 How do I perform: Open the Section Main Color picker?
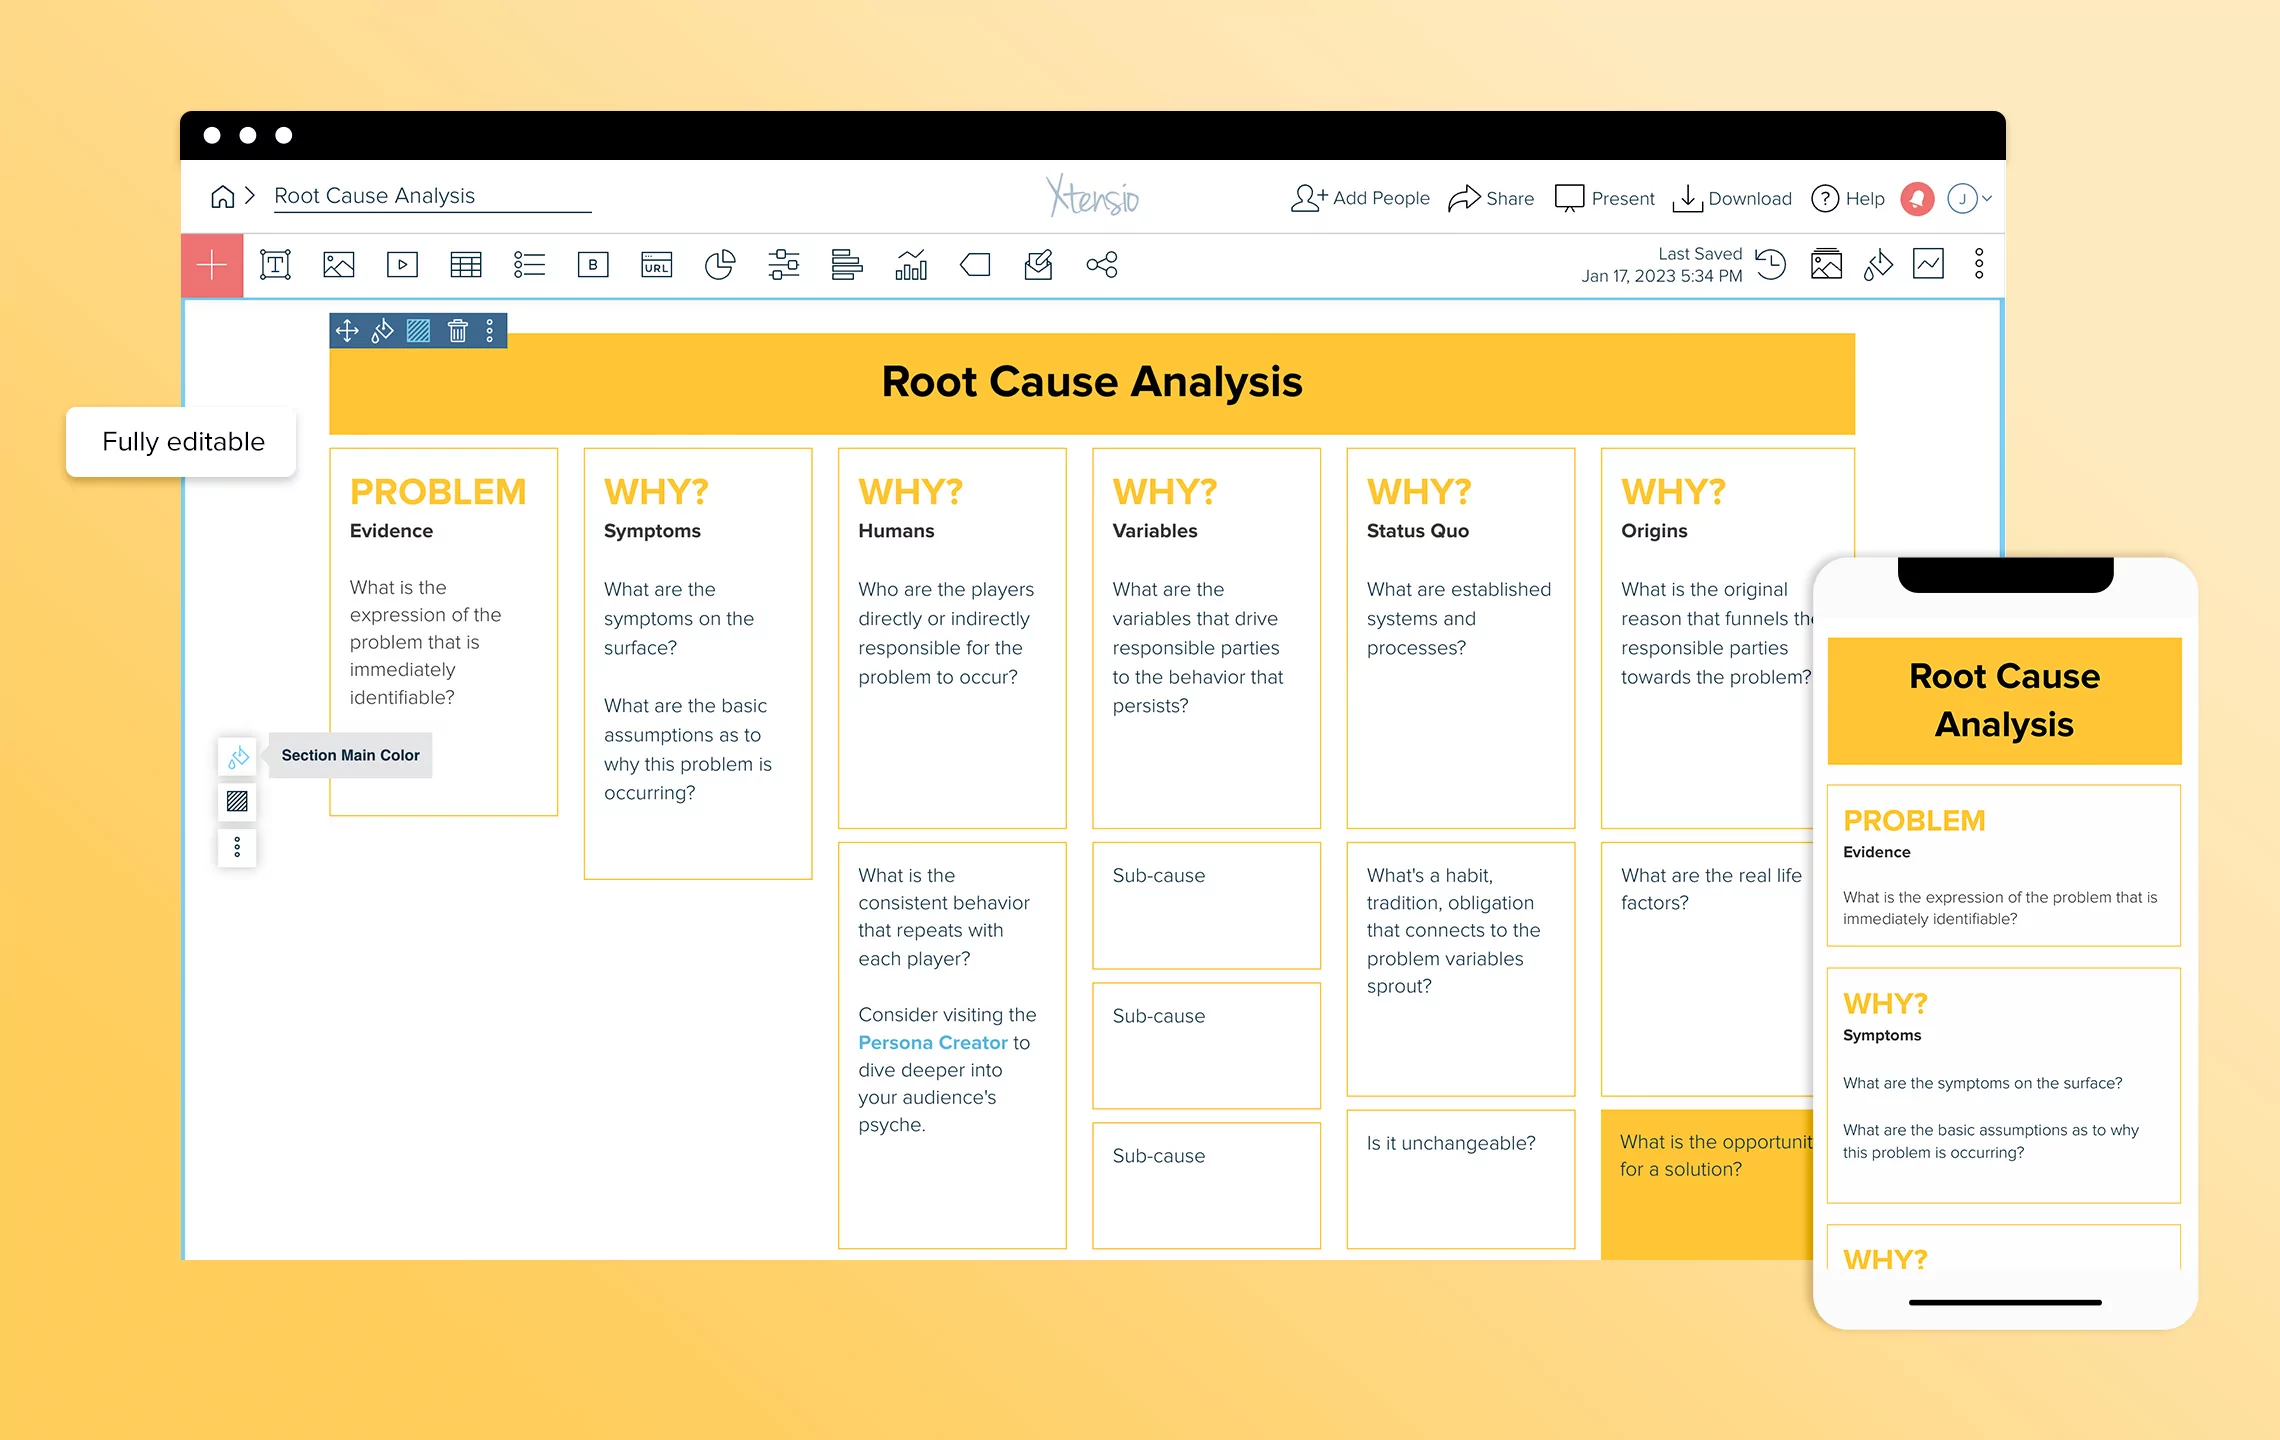(x=237, y=757)
